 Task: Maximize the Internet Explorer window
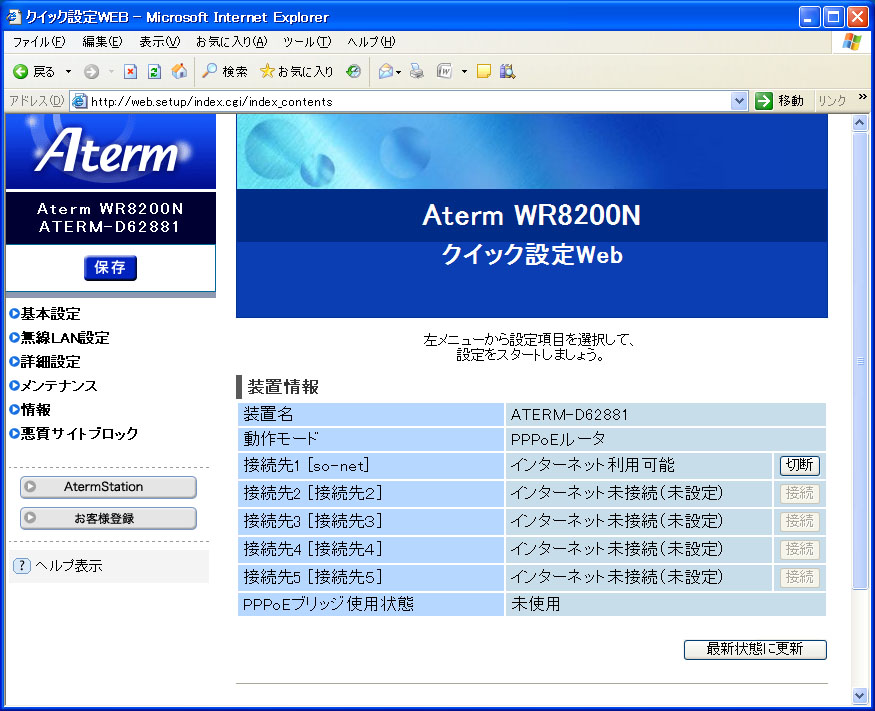834,17
